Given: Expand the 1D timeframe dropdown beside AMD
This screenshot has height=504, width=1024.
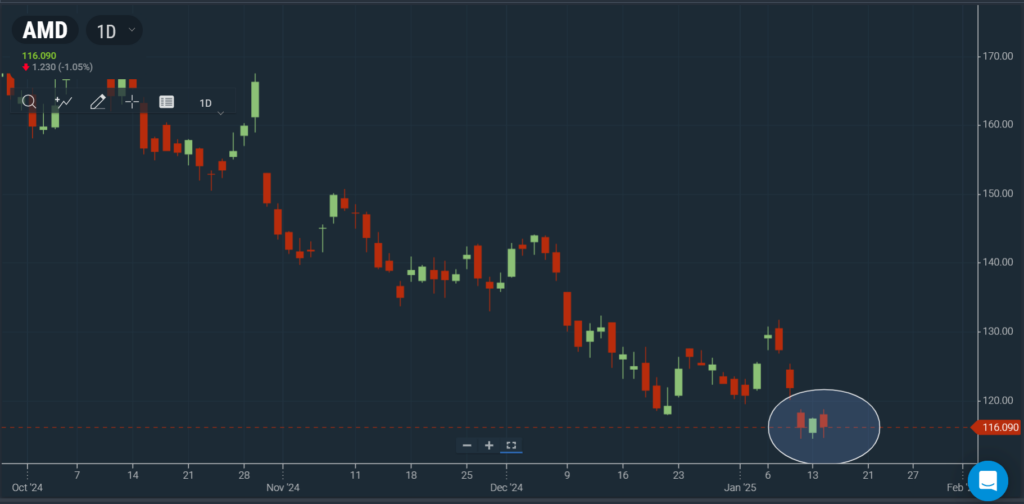Looking at the screenshot, I should click(114, 31).
